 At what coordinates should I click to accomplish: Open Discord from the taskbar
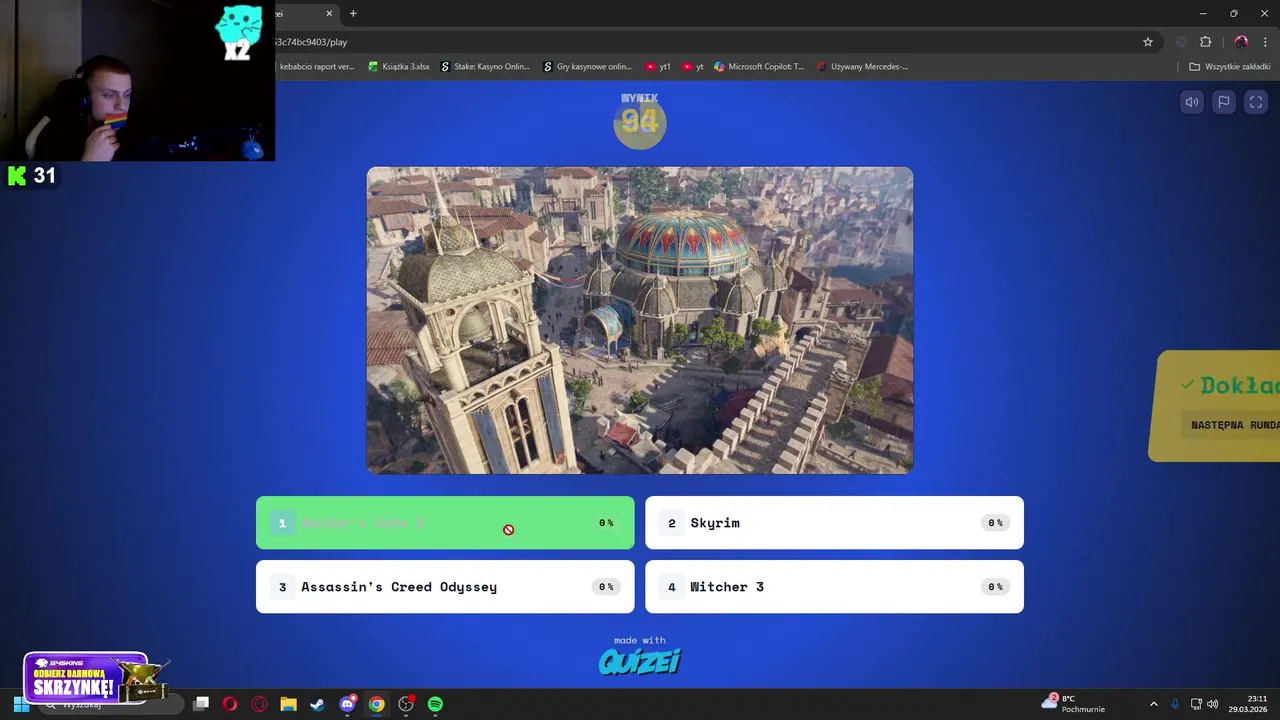point(347,704)
